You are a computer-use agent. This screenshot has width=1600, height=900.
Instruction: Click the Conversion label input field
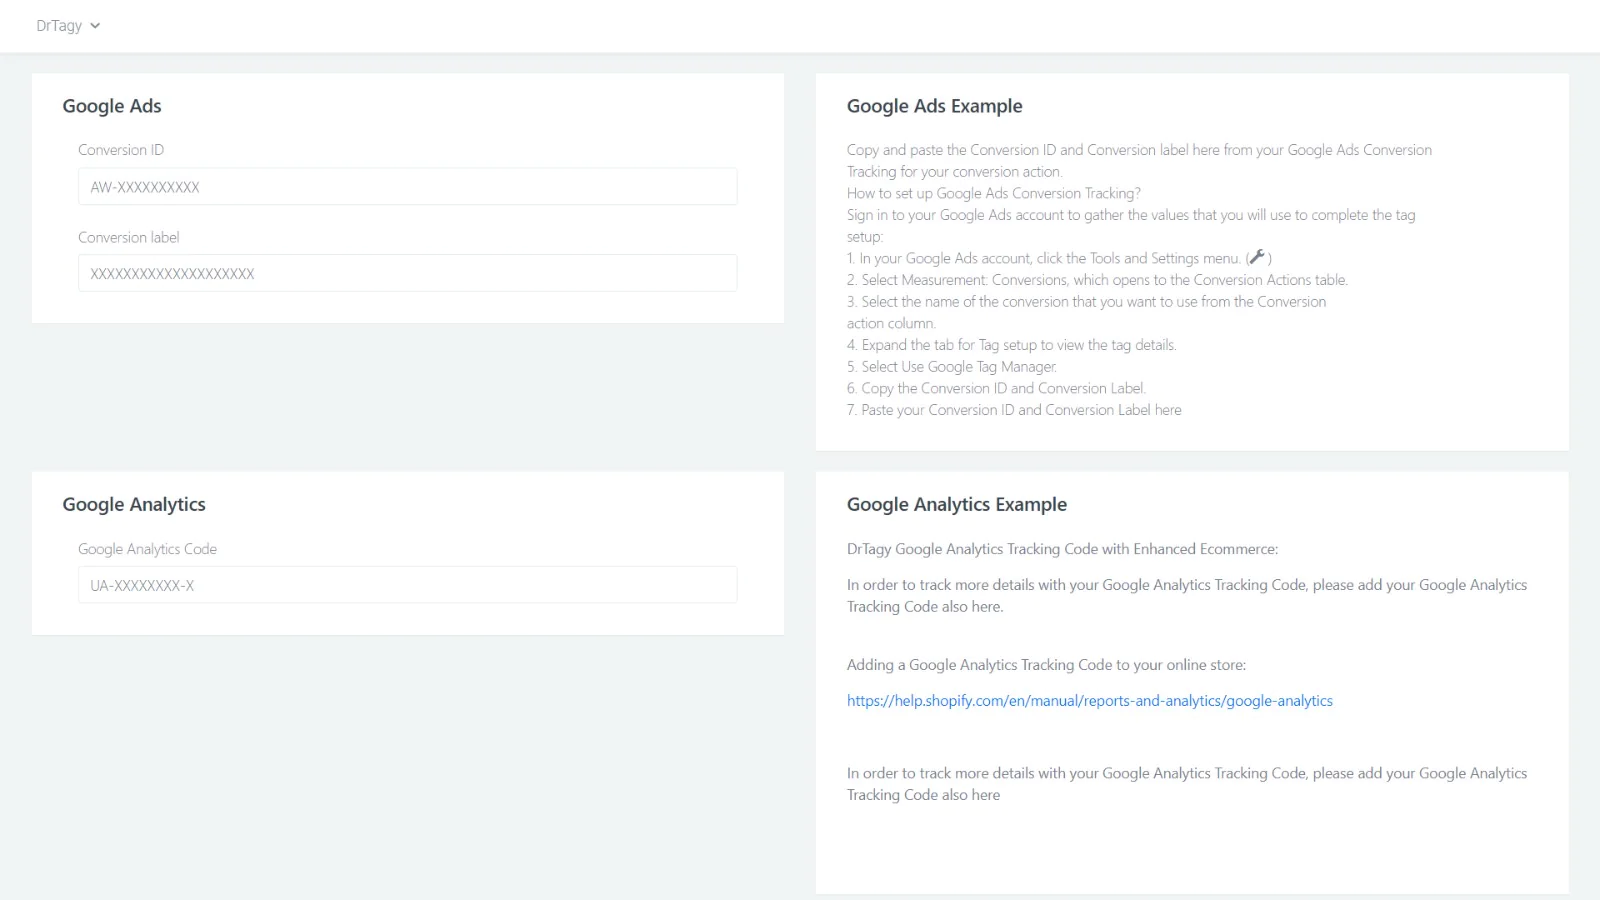click(407, 273)
